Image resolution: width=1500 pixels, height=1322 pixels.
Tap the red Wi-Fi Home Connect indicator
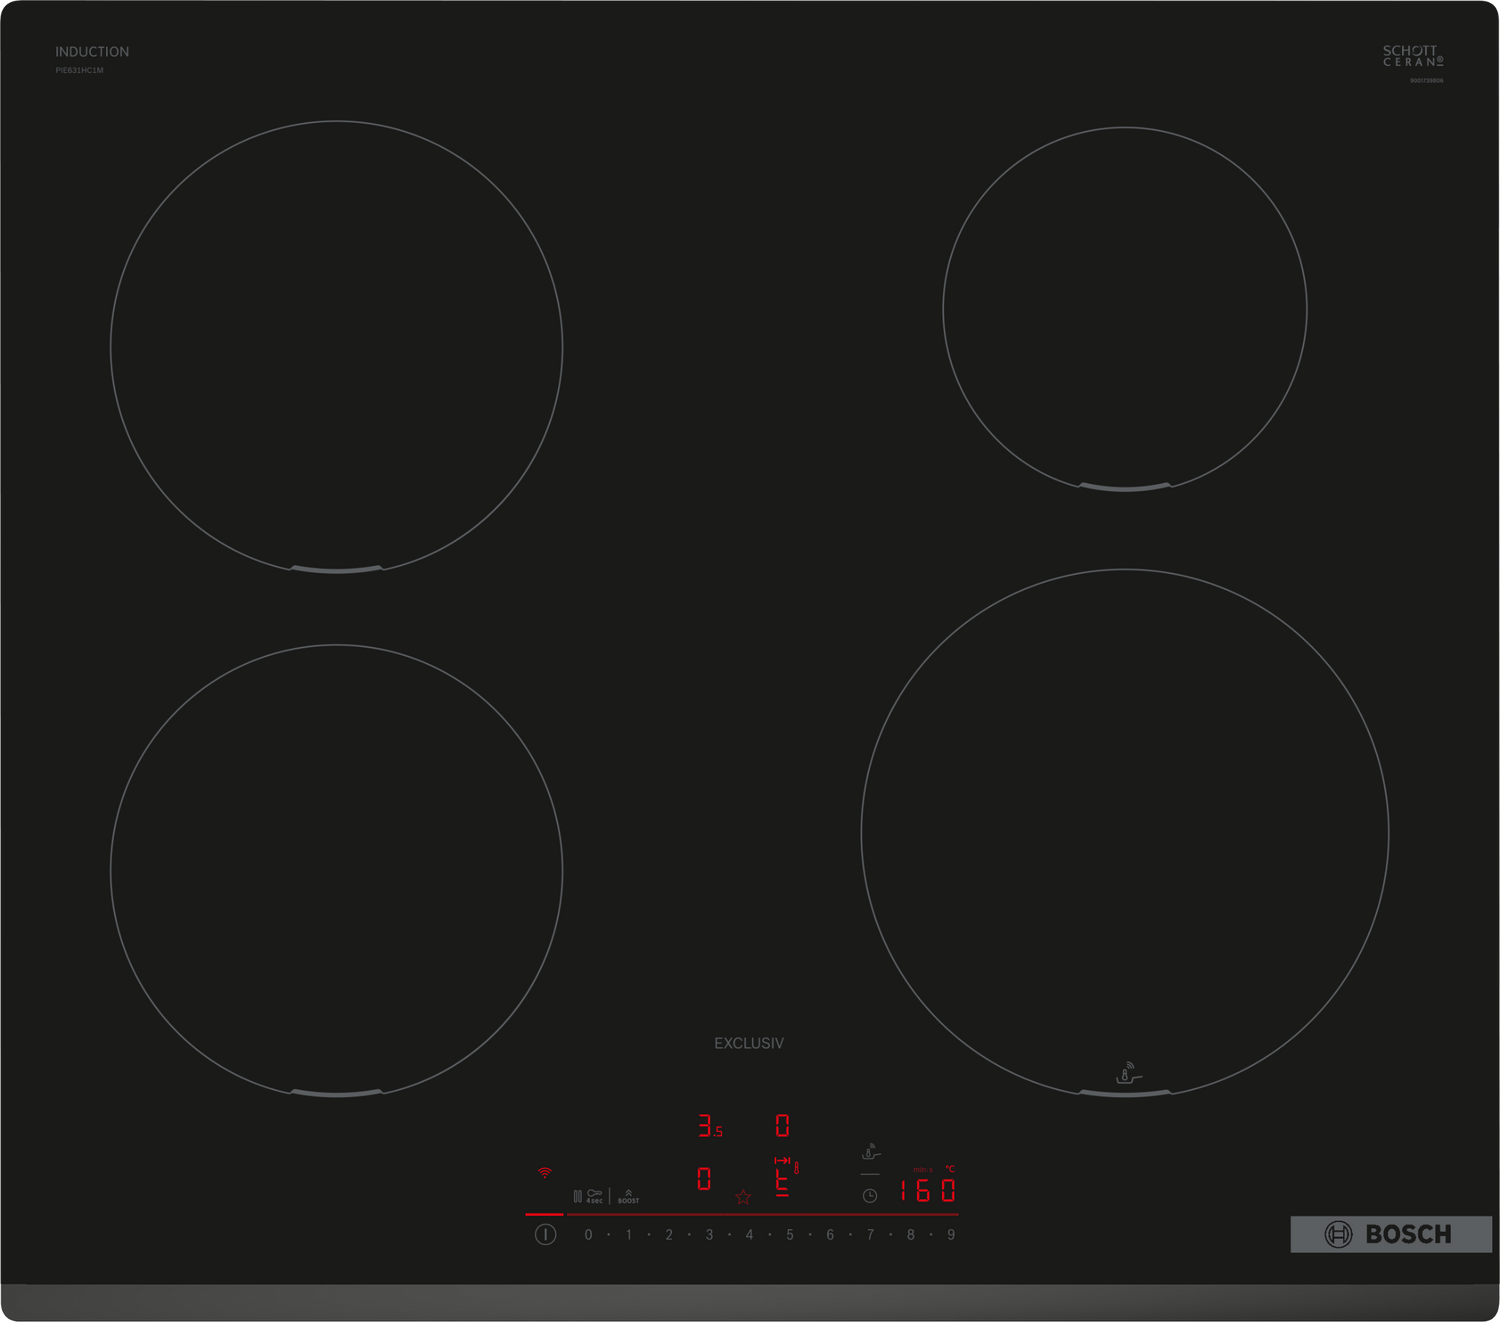[545, 1172]
